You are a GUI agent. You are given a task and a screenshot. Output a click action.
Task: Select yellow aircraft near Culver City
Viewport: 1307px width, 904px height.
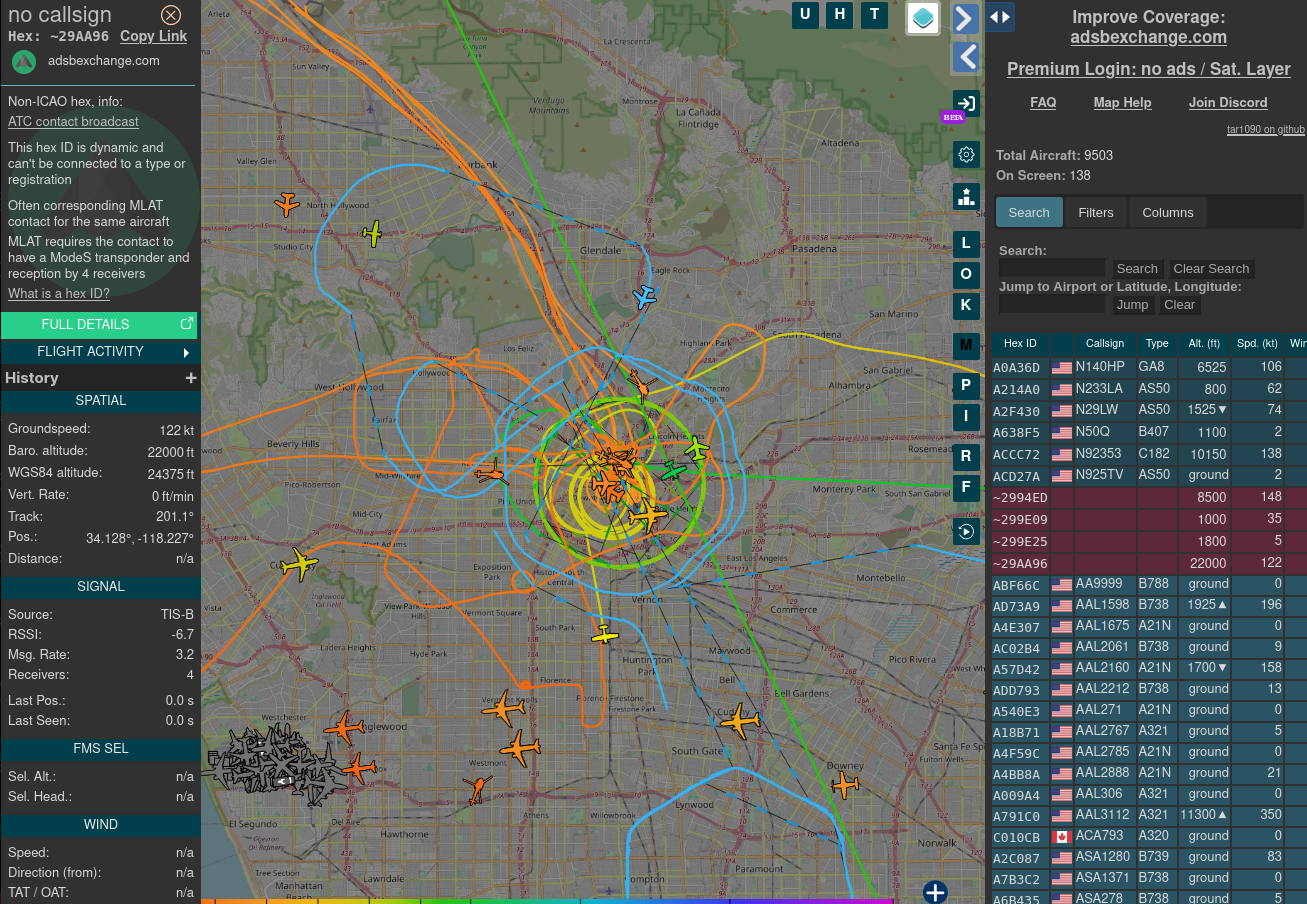[299, 565]
